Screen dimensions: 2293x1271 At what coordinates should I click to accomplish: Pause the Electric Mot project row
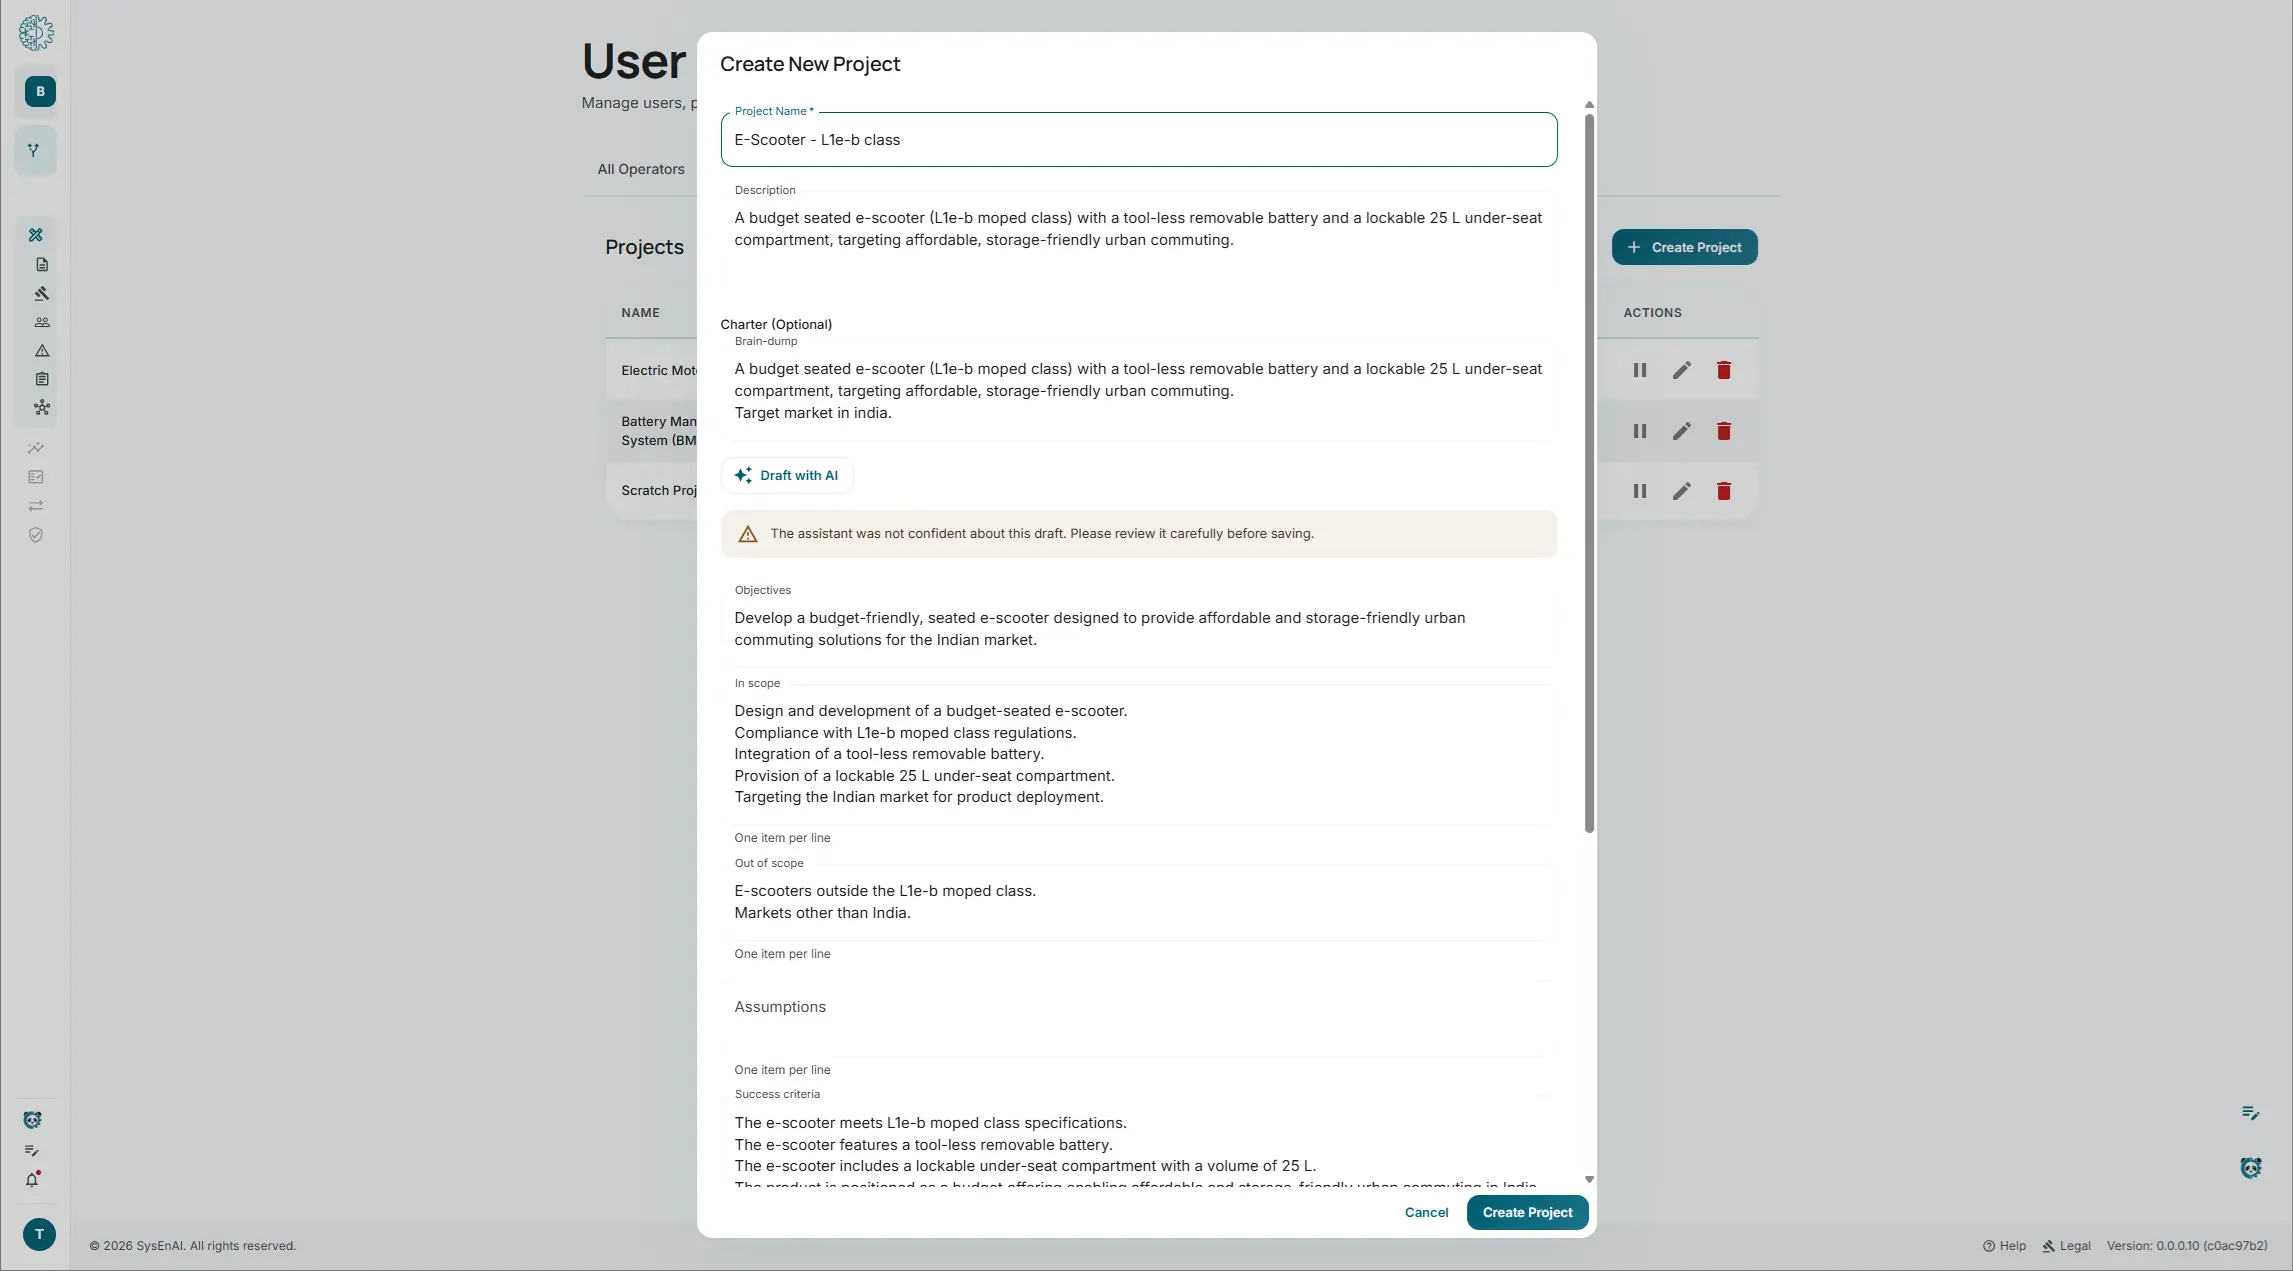pyautogui.click(x=1640, y=370)
